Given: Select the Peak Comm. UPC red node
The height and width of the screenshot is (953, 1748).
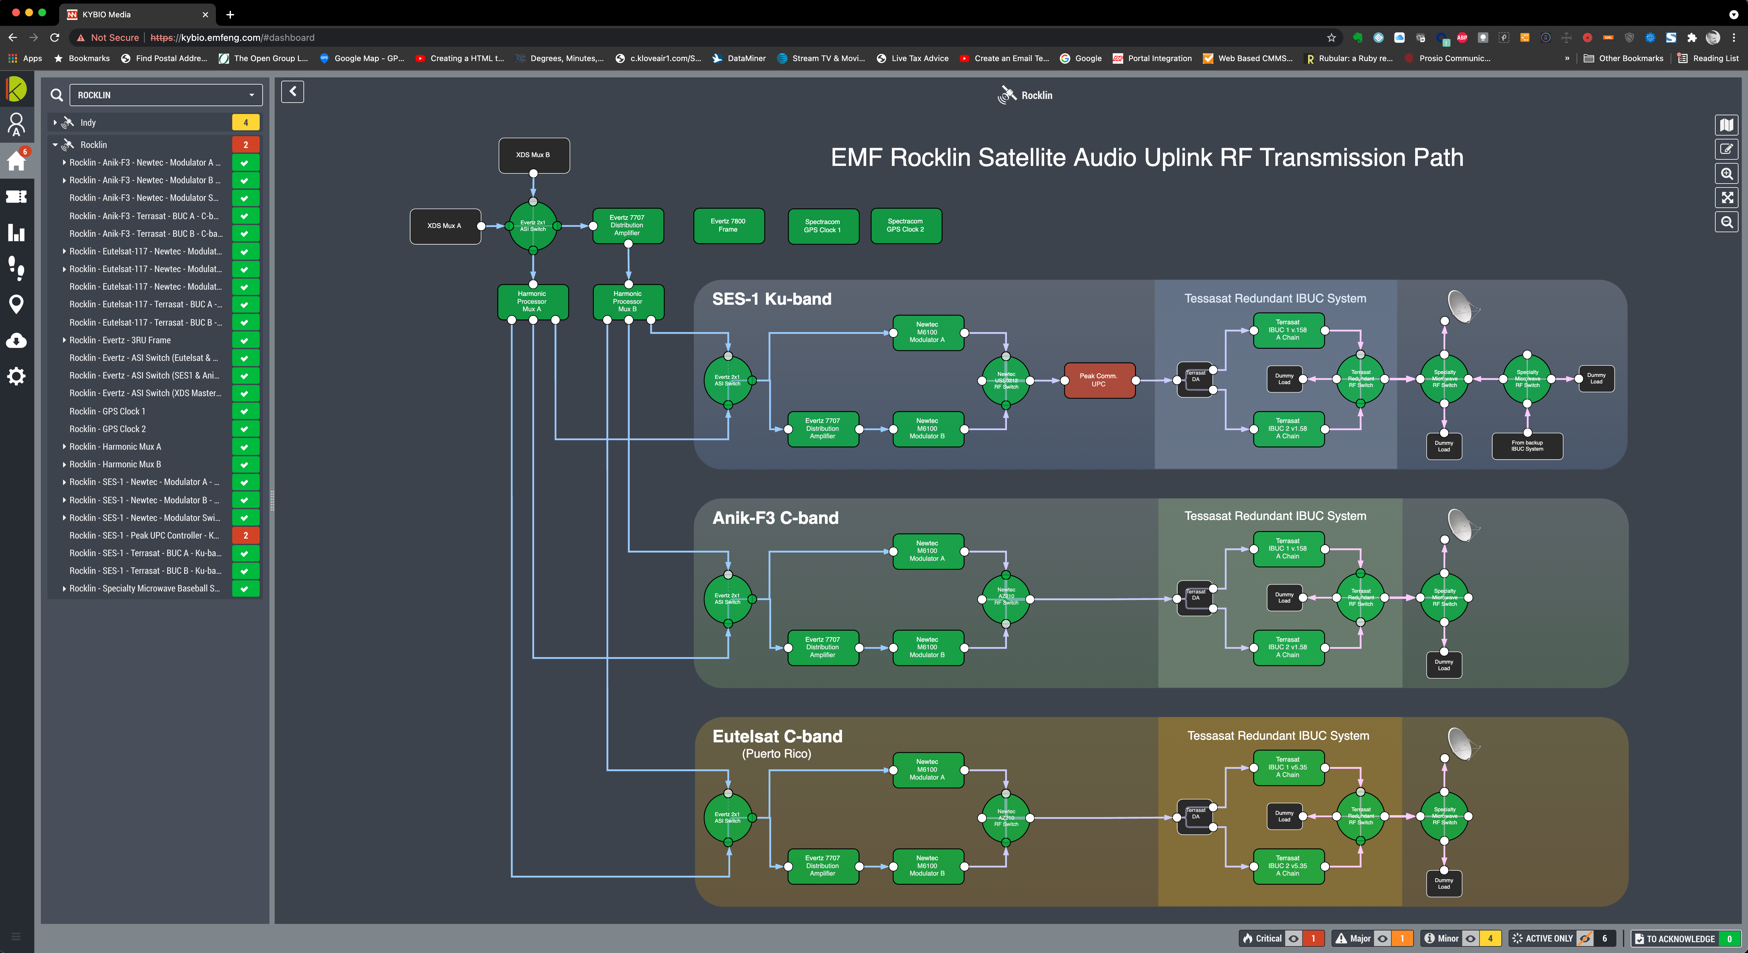Looking at the screenshot, I should pos(1099,380).
